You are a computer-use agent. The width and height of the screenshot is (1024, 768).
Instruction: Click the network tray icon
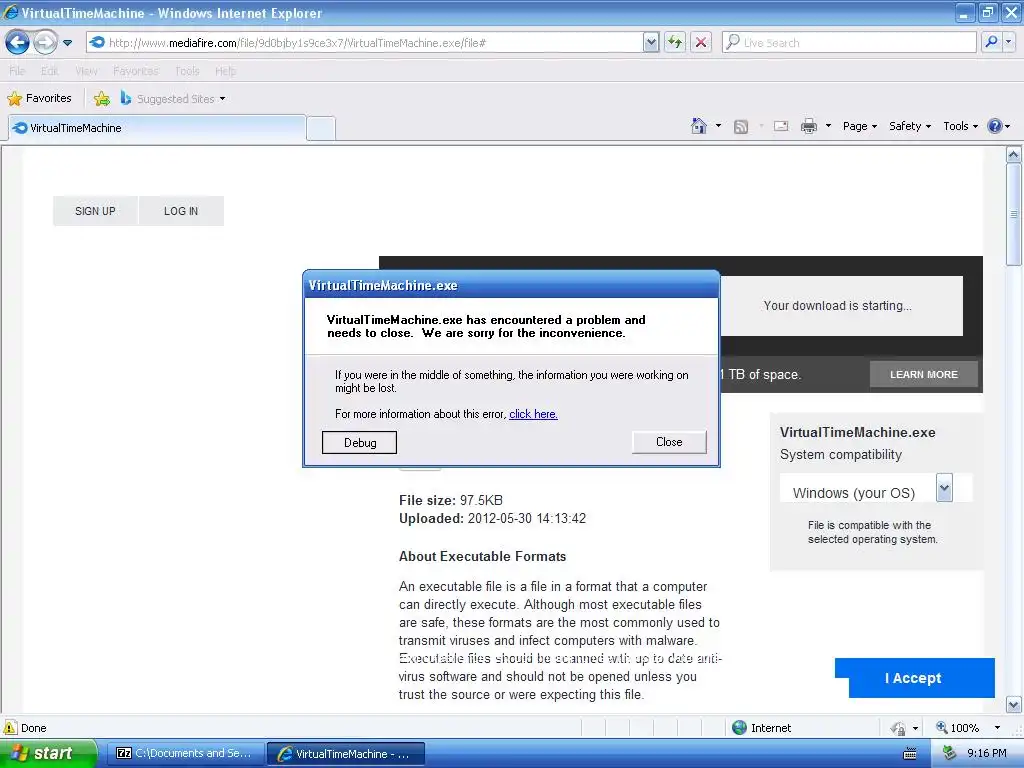[949, 754]
